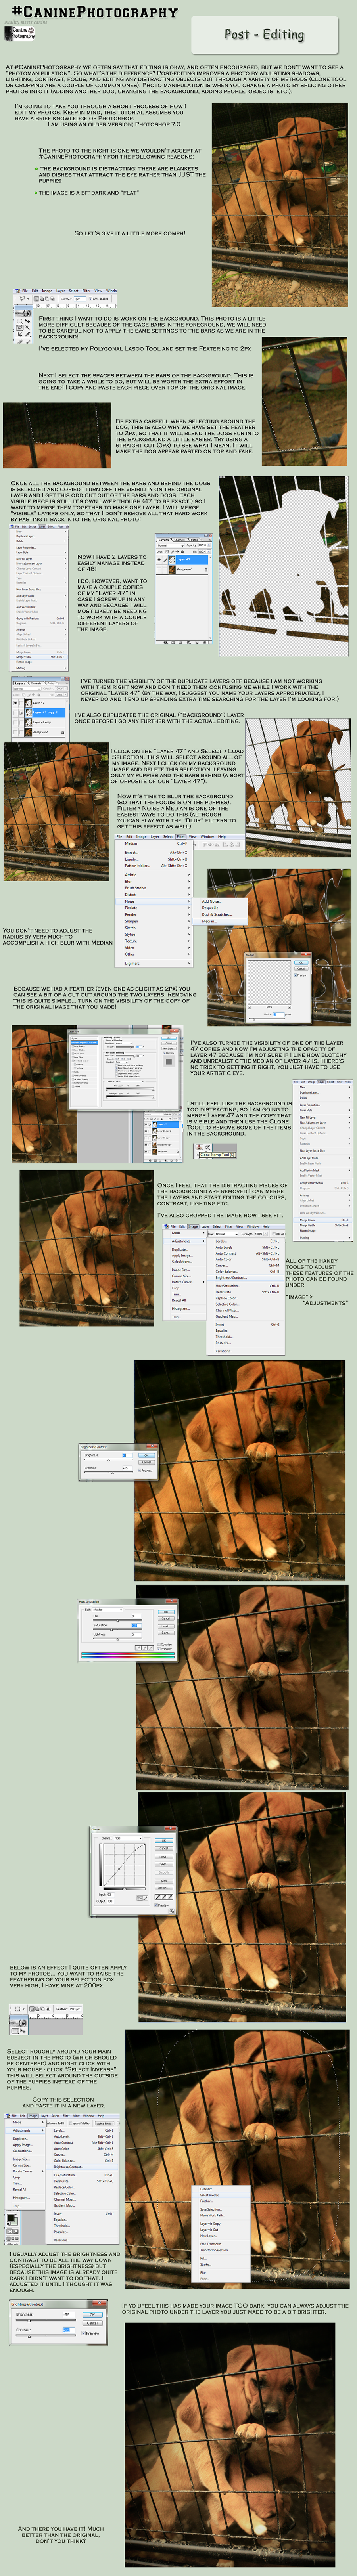Image resolution: width=357 pixels, height=2576 pixels.
Task: Select Brightness/Contrast in the first Adjustments submenu
Action: (x=246, y=1278)
